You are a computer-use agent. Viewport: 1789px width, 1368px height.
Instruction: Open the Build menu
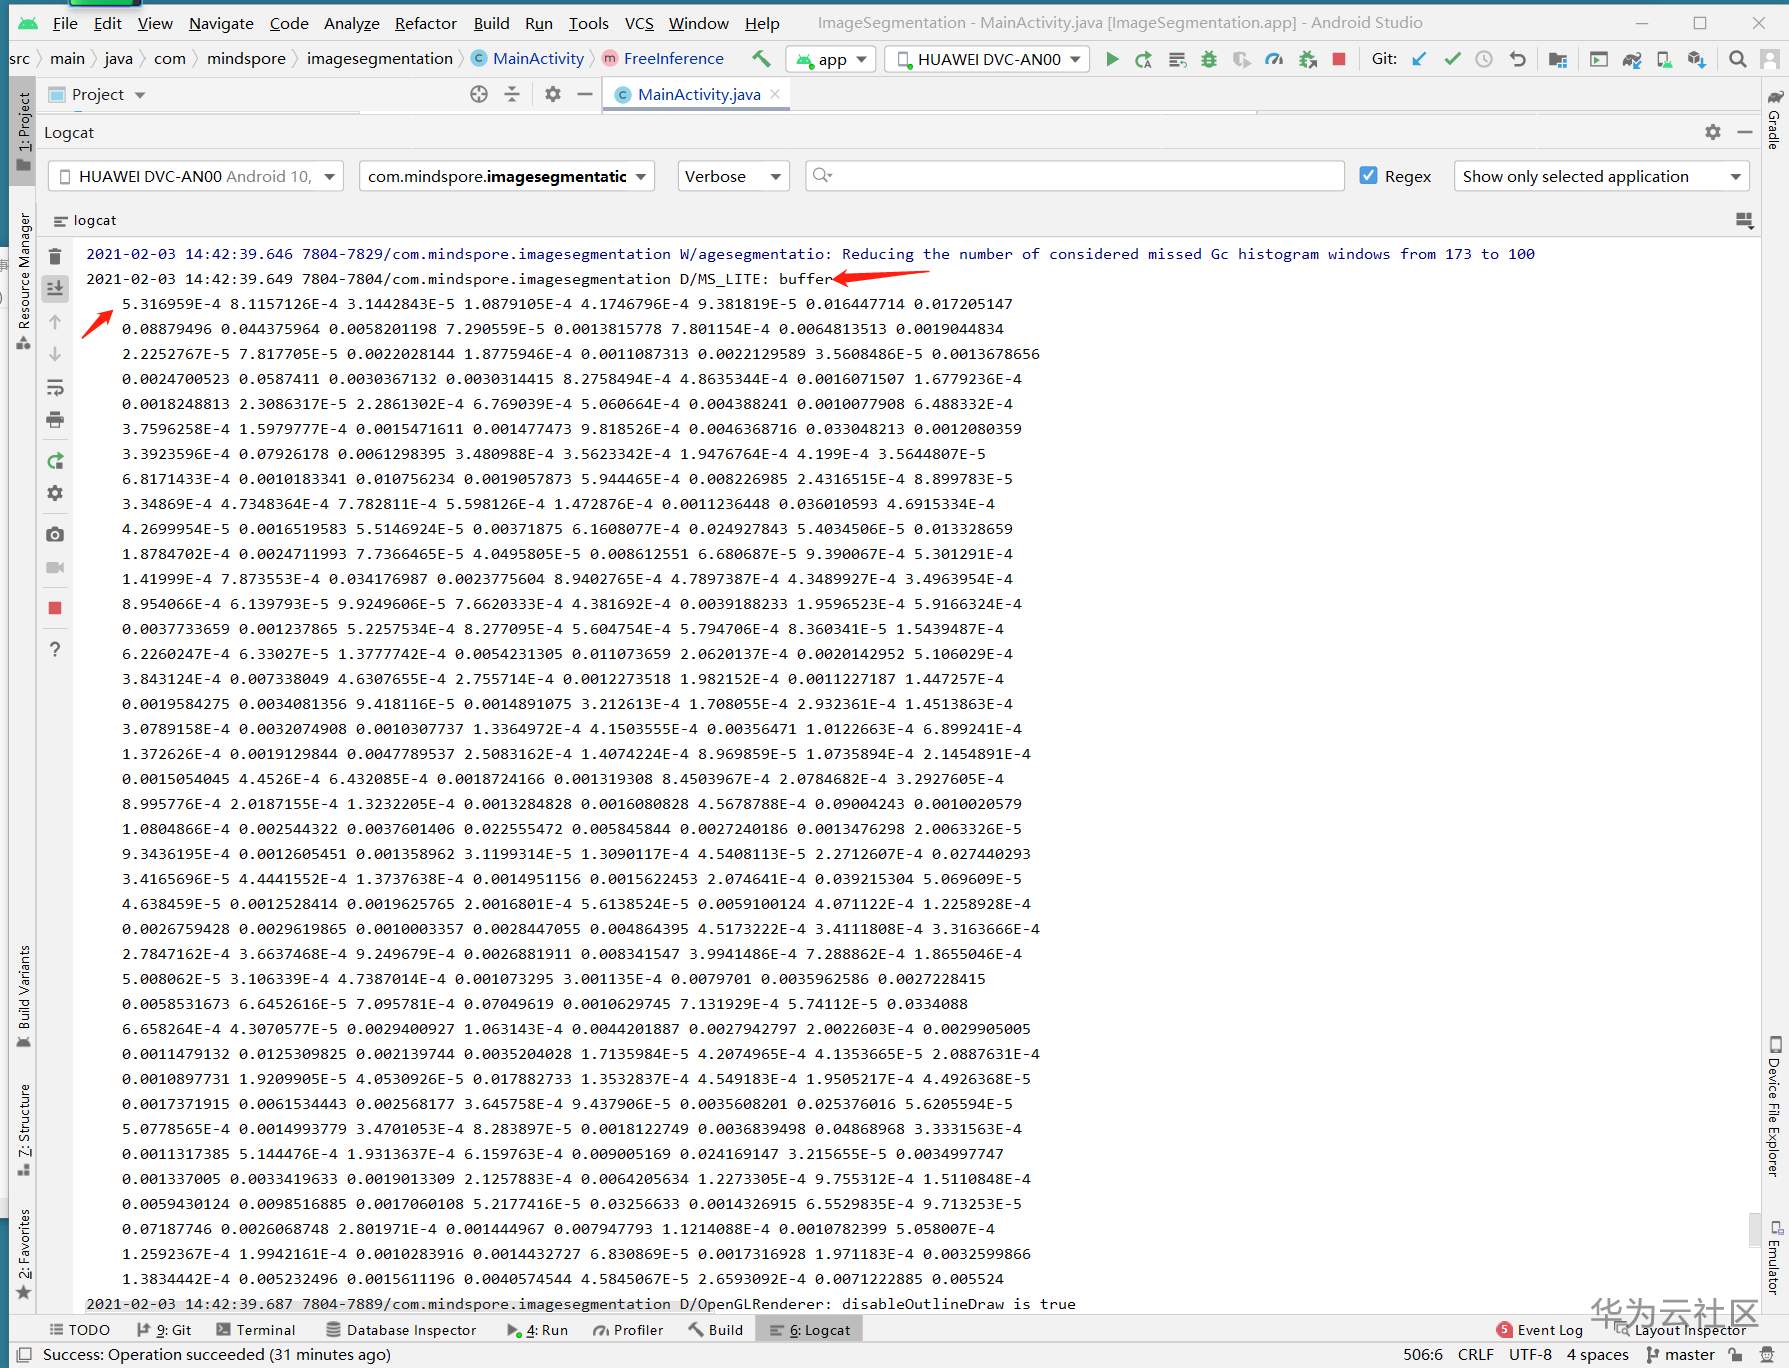point(491,23)
